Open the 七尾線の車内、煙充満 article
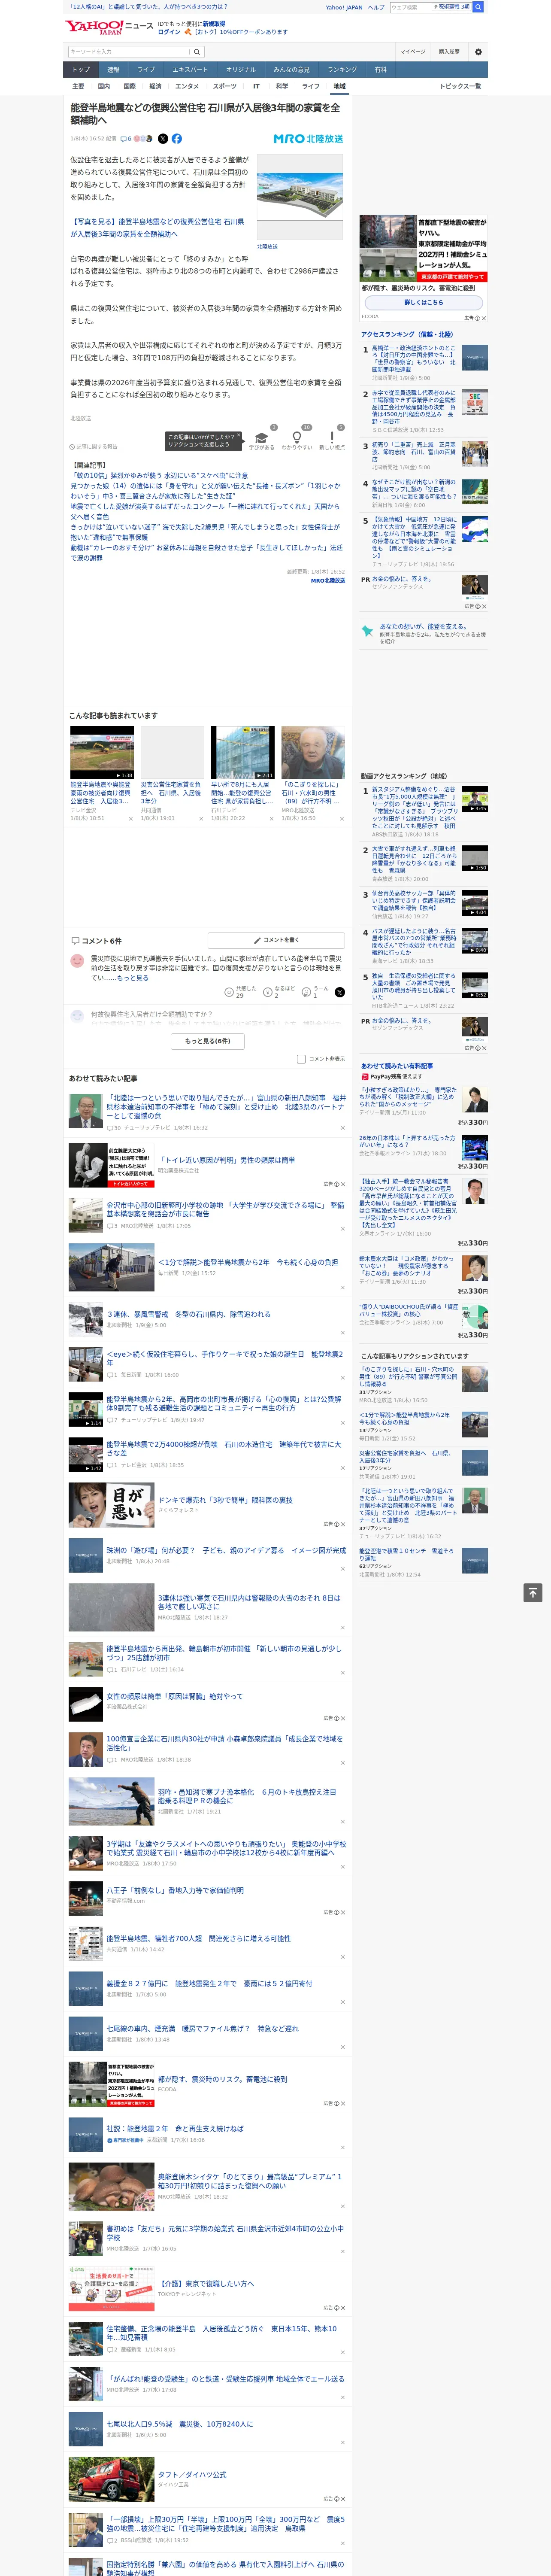551x2576 pixels. pos(202,2028)
